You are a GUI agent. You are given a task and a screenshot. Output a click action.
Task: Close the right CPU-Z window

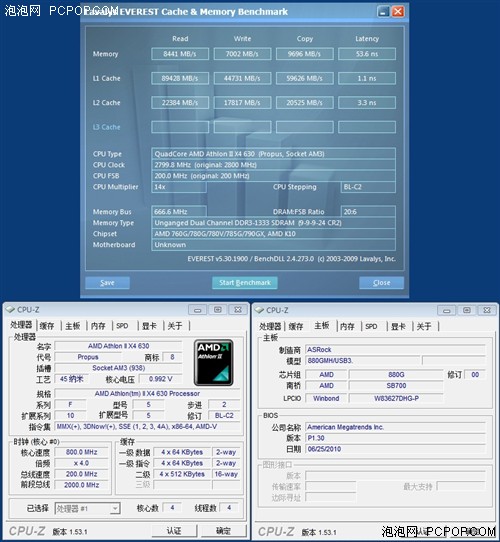[487, 310]
